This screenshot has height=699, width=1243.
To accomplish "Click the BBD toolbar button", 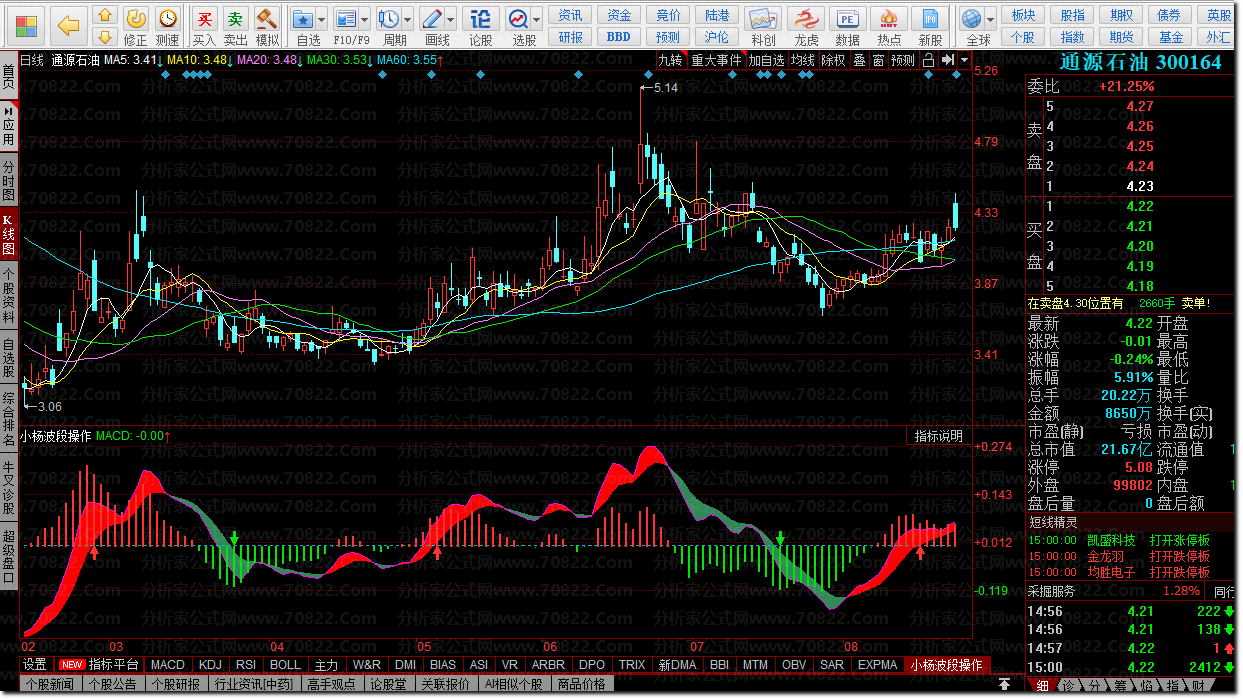I will (619, 37).
